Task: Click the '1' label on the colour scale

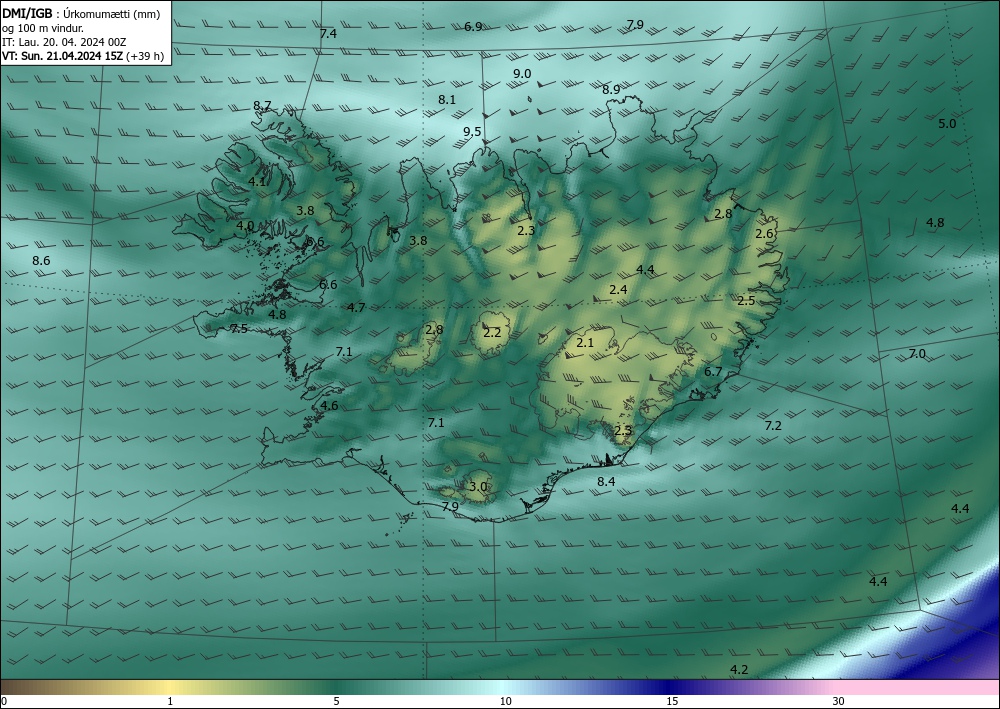Action: [x=170, y=701]
